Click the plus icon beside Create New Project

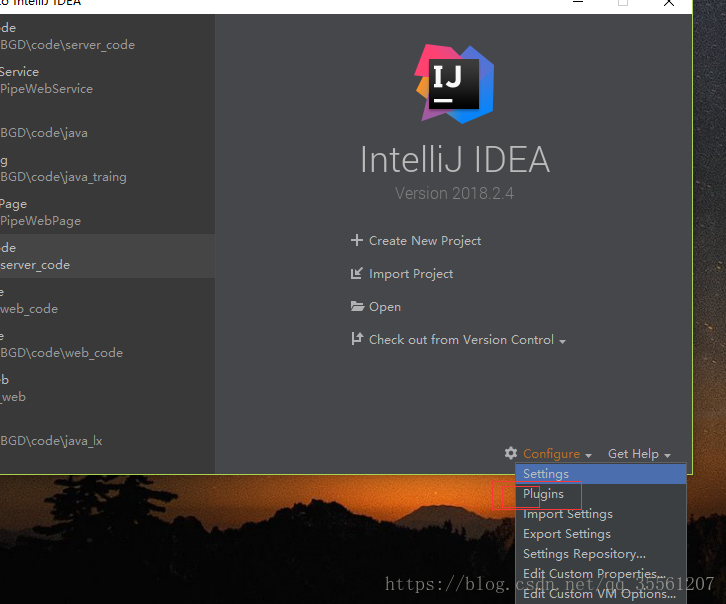[x=357, y=240]
